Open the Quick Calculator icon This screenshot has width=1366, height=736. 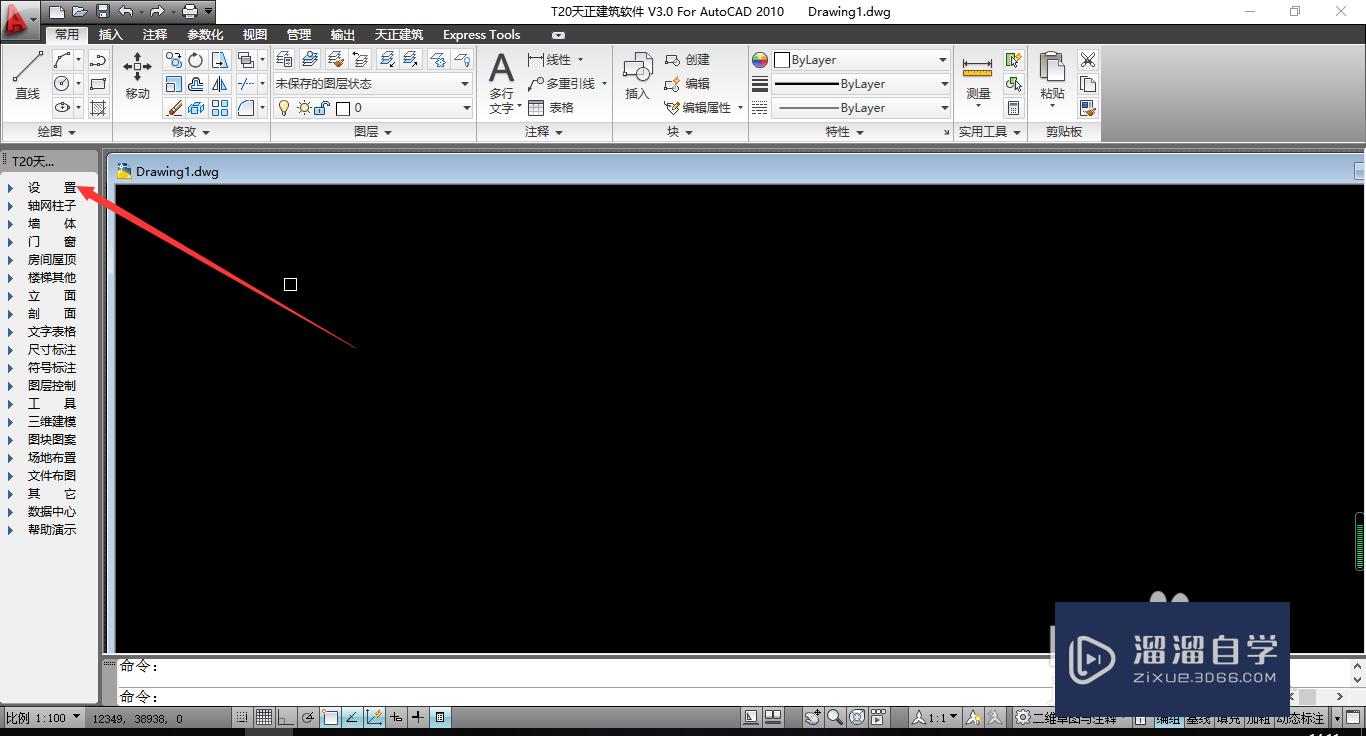point(1014,108)
